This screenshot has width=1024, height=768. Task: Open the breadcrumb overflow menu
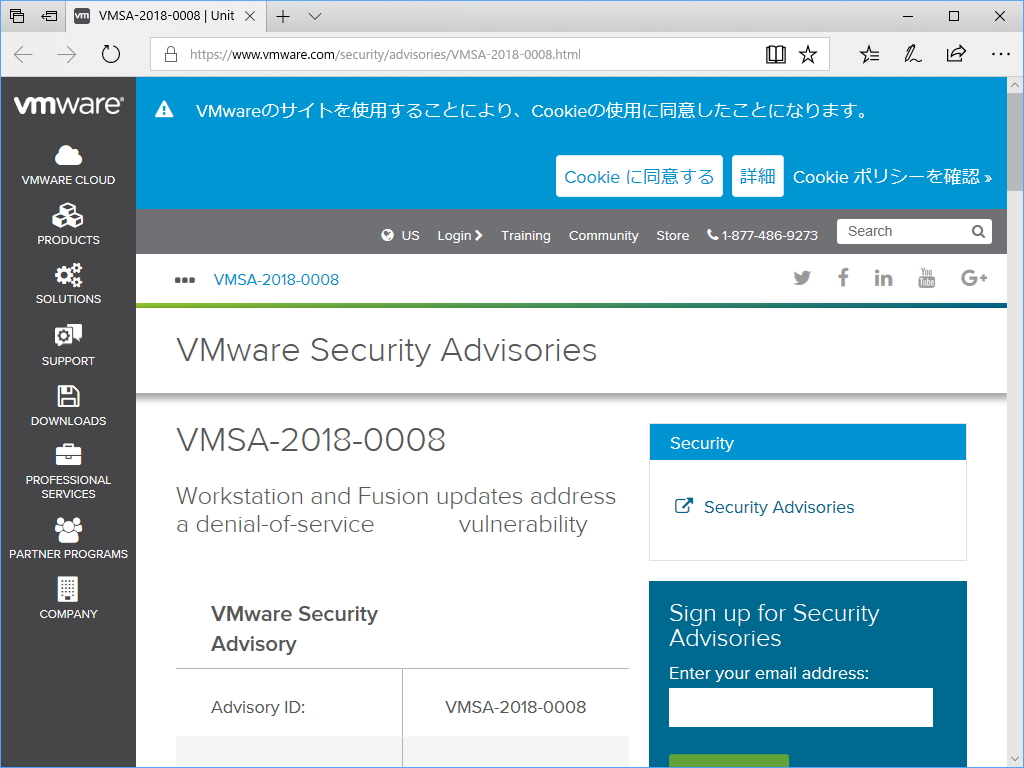pyautogui.click(x=185, y=280)
